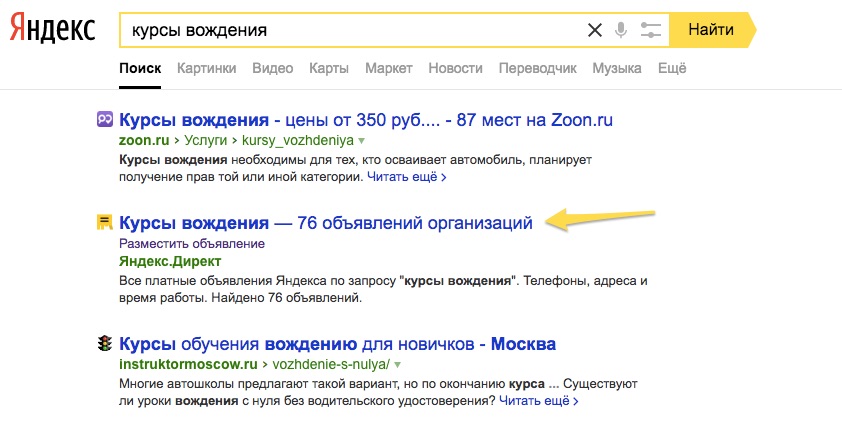Viewport: 842px width, 429px height.
Task: Activate voice search microphone icon
Action: pyautogui.click(x=621, y=30)
